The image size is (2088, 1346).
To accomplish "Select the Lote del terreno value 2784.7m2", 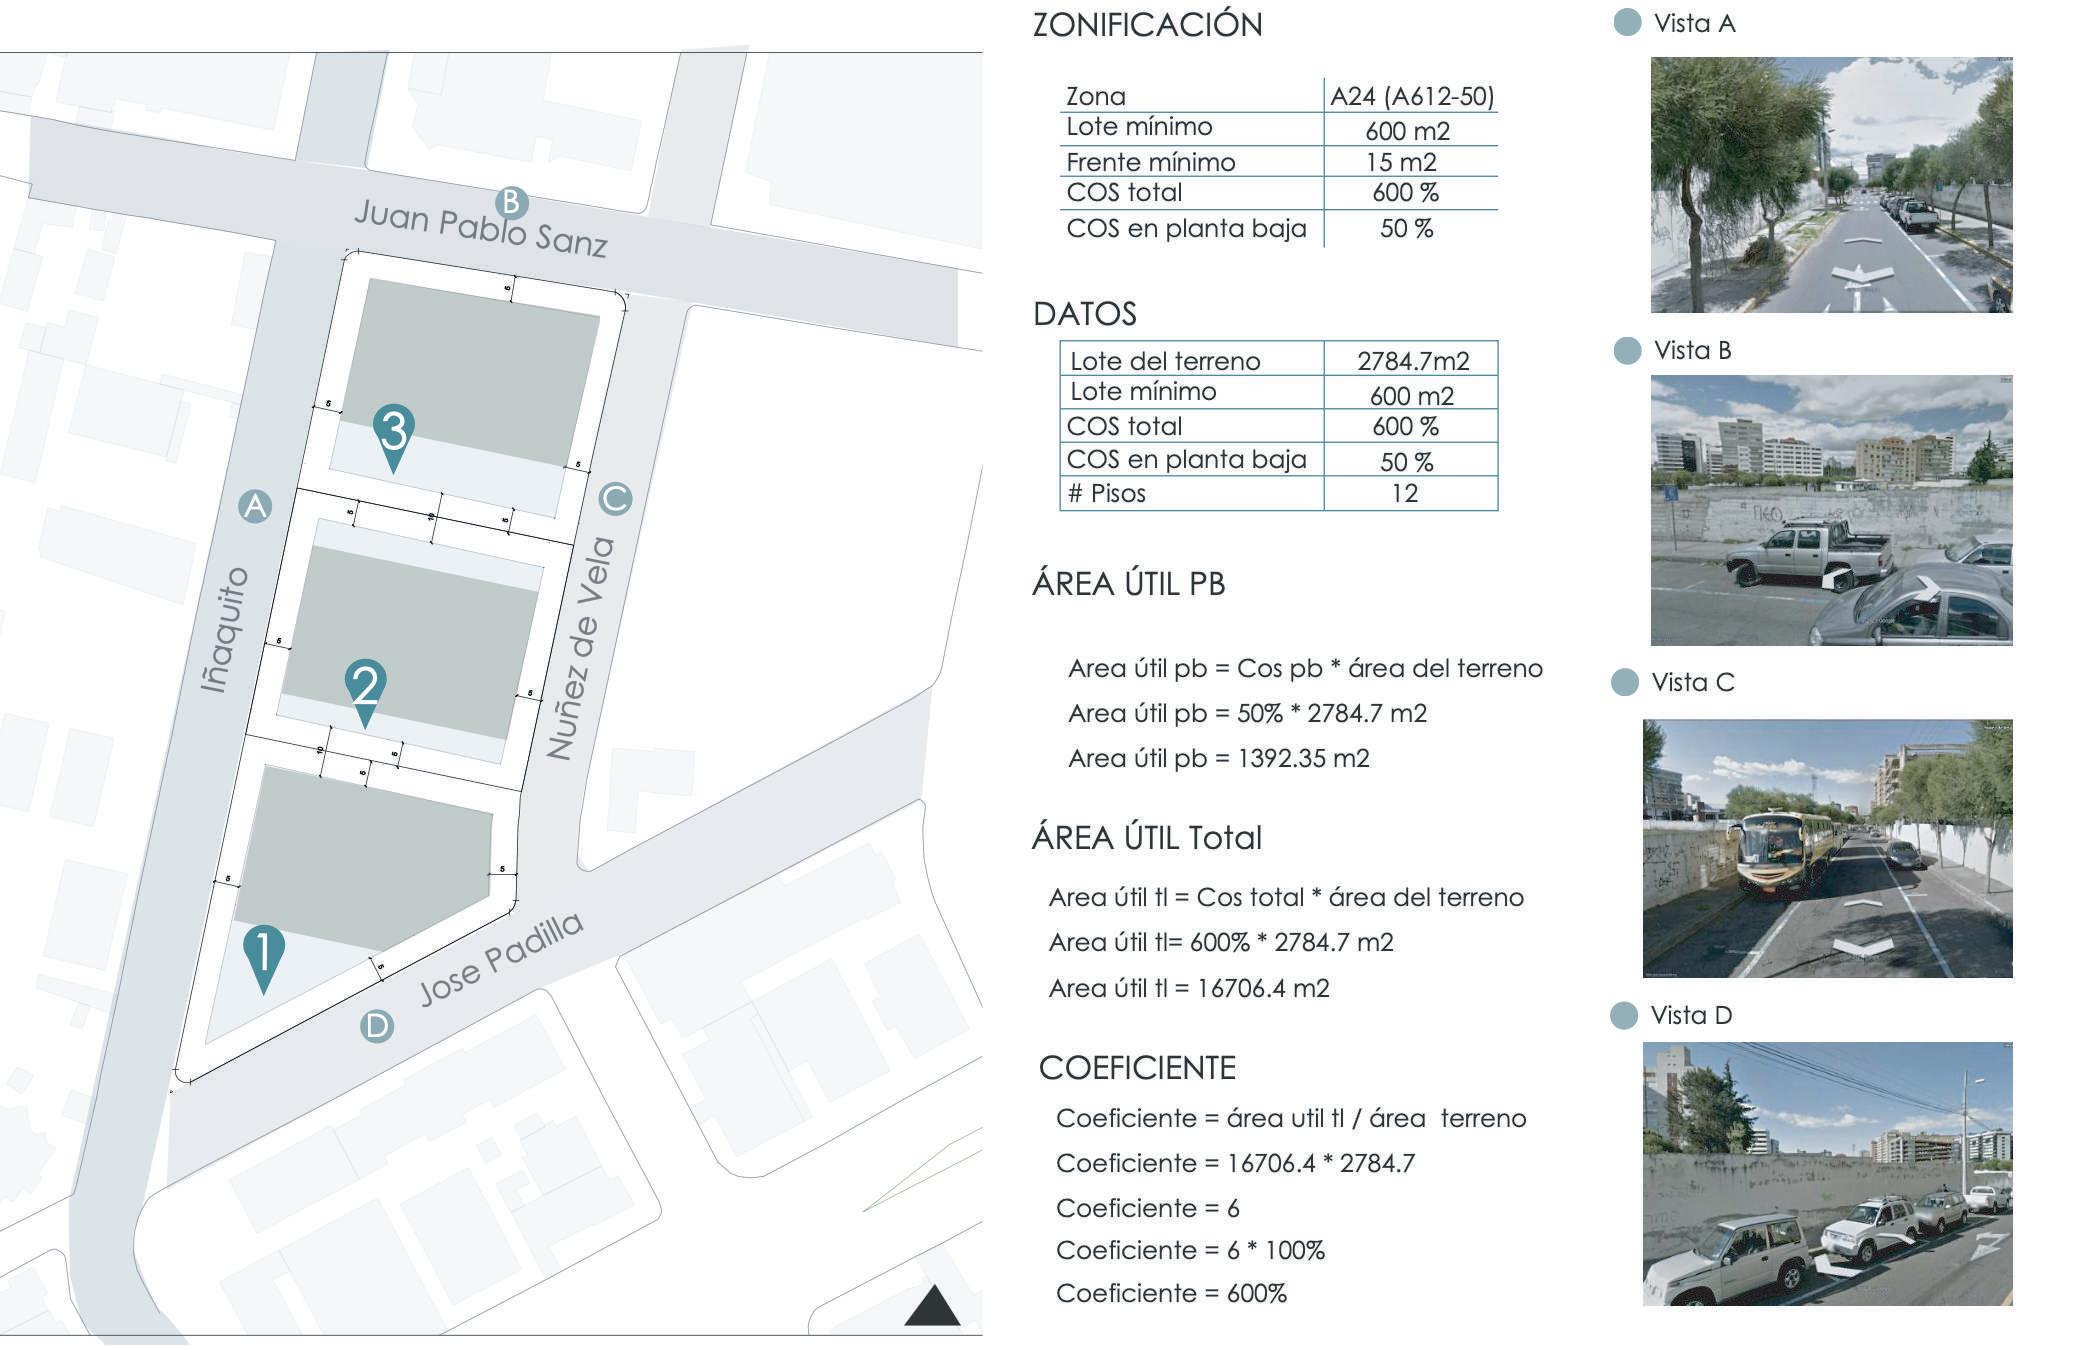I will [x=1412, y=360].
